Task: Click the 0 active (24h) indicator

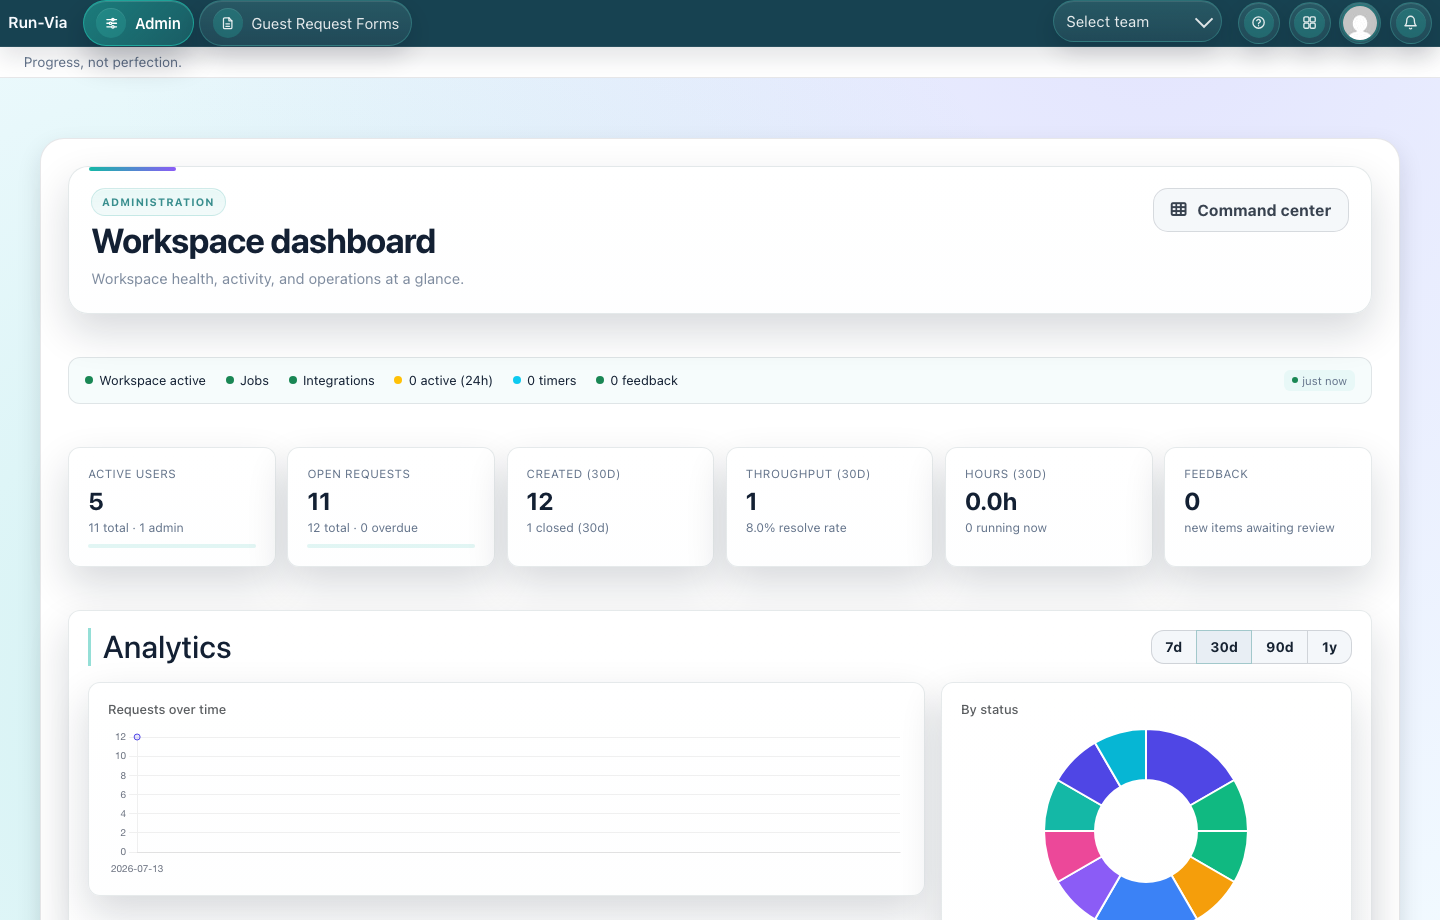Action: coord(443,381)
